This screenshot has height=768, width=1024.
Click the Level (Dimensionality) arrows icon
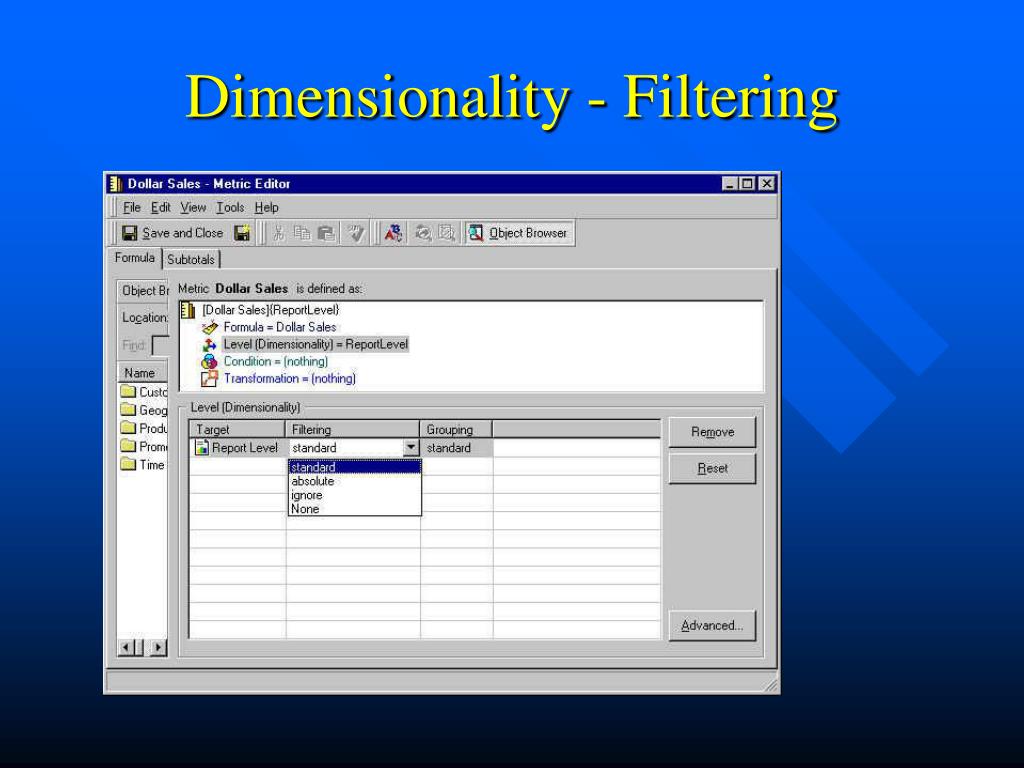(x=210, y=345)
